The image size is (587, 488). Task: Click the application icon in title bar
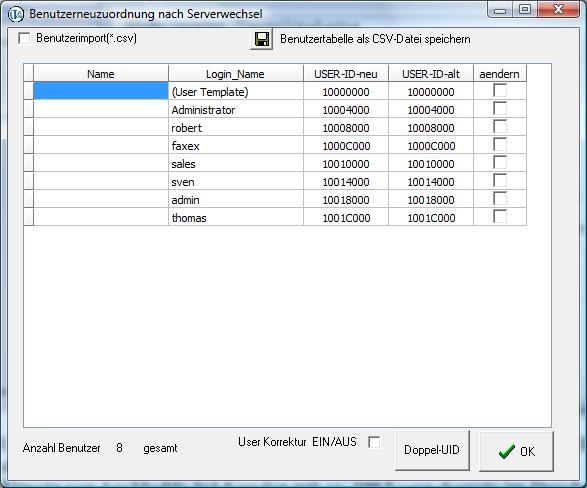(x=16, y=14)
